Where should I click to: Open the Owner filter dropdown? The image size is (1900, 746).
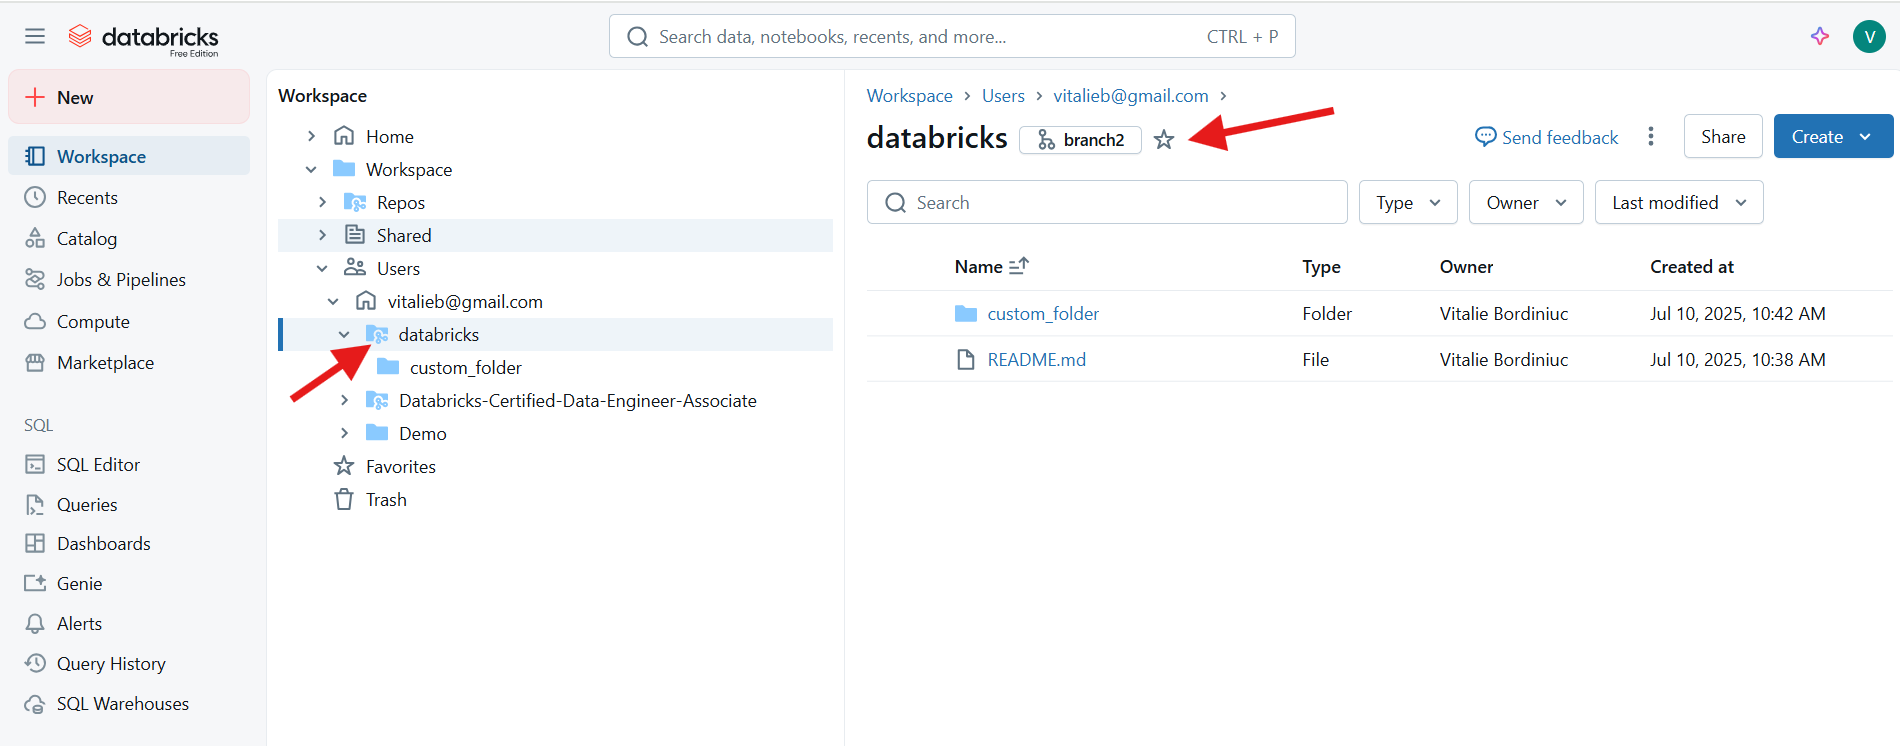[1526, 202]
